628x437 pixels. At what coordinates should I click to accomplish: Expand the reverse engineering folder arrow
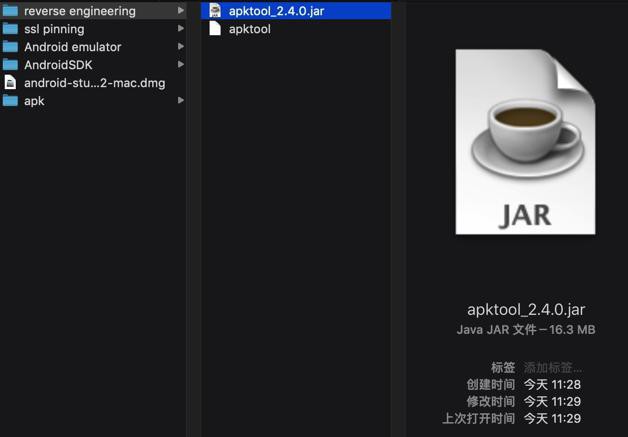pyautogui.click(x=181, y=10)
